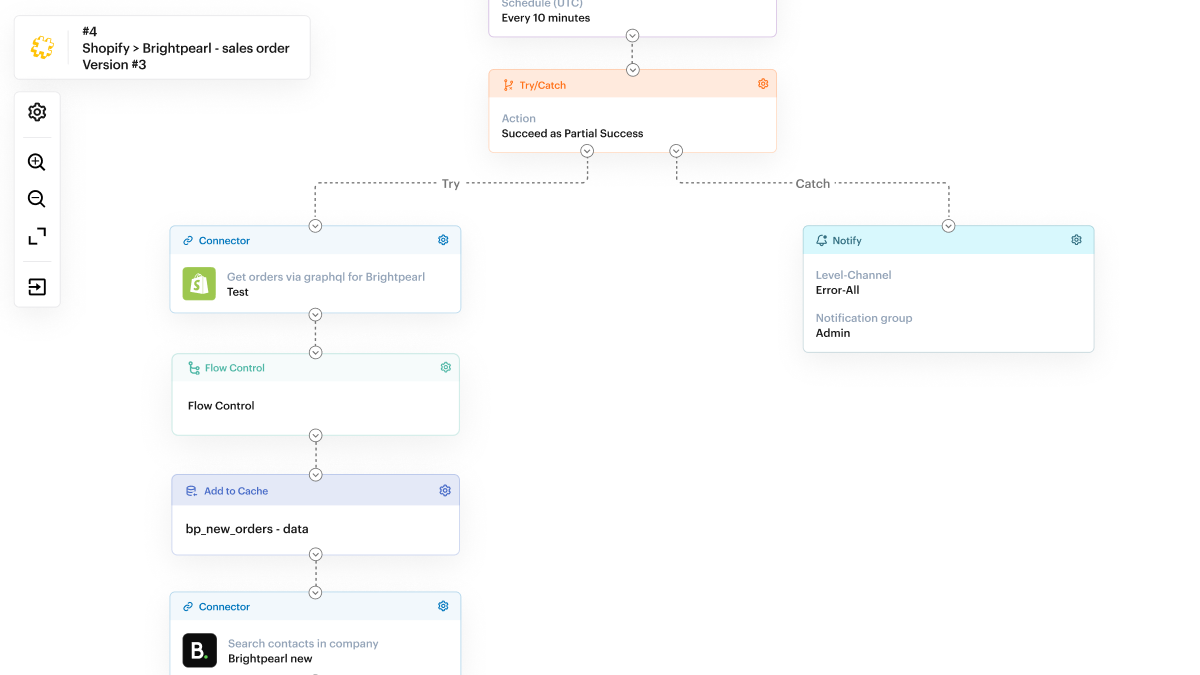Viewport: 1200px width, 675px height.
Task: Open flow settings gear in left toolbar
Action: (37, 112)
